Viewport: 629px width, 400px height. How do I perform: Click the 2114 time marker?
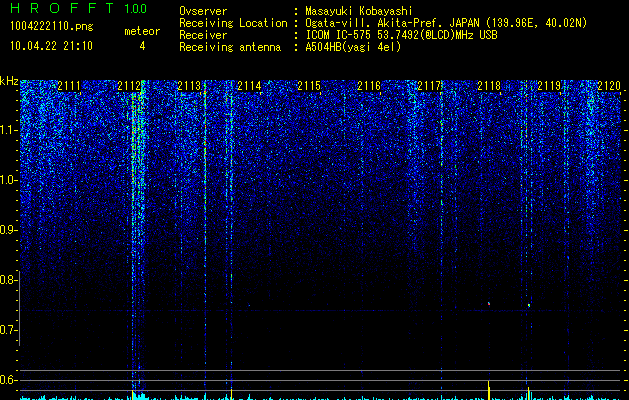point(249,86)
